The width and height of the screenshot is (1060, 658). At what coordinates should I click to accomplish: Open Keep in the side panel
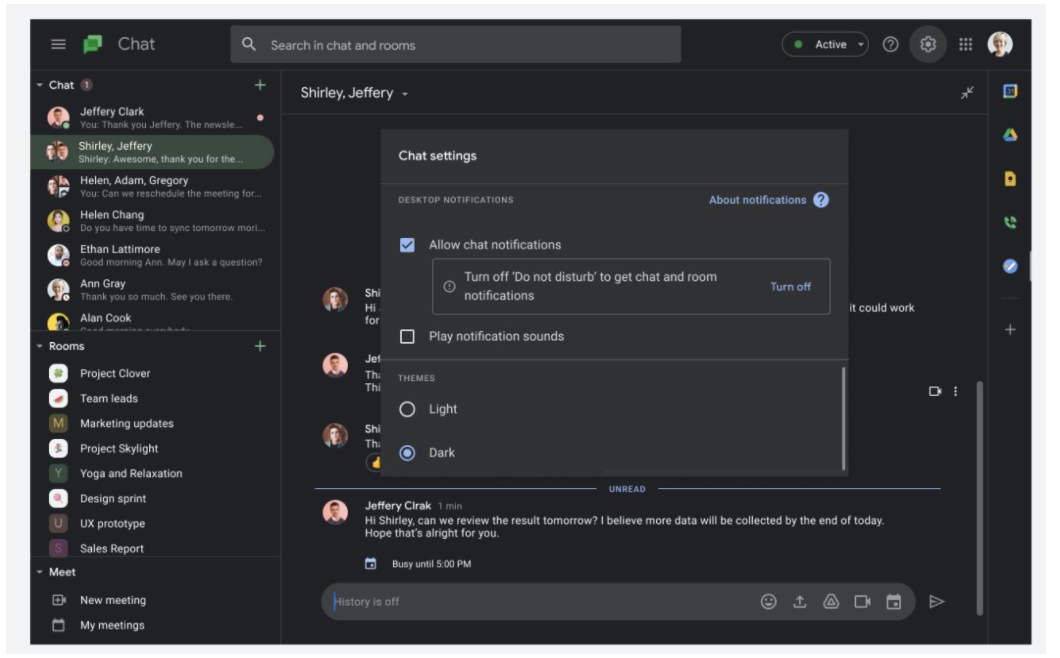(1010, 179)
